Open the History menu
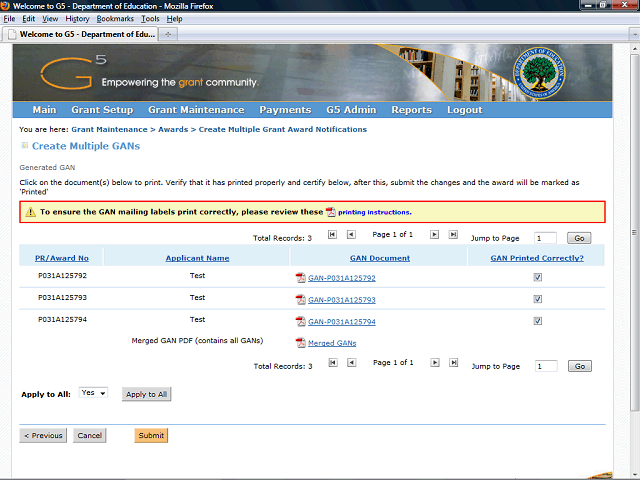 [77, 19]
